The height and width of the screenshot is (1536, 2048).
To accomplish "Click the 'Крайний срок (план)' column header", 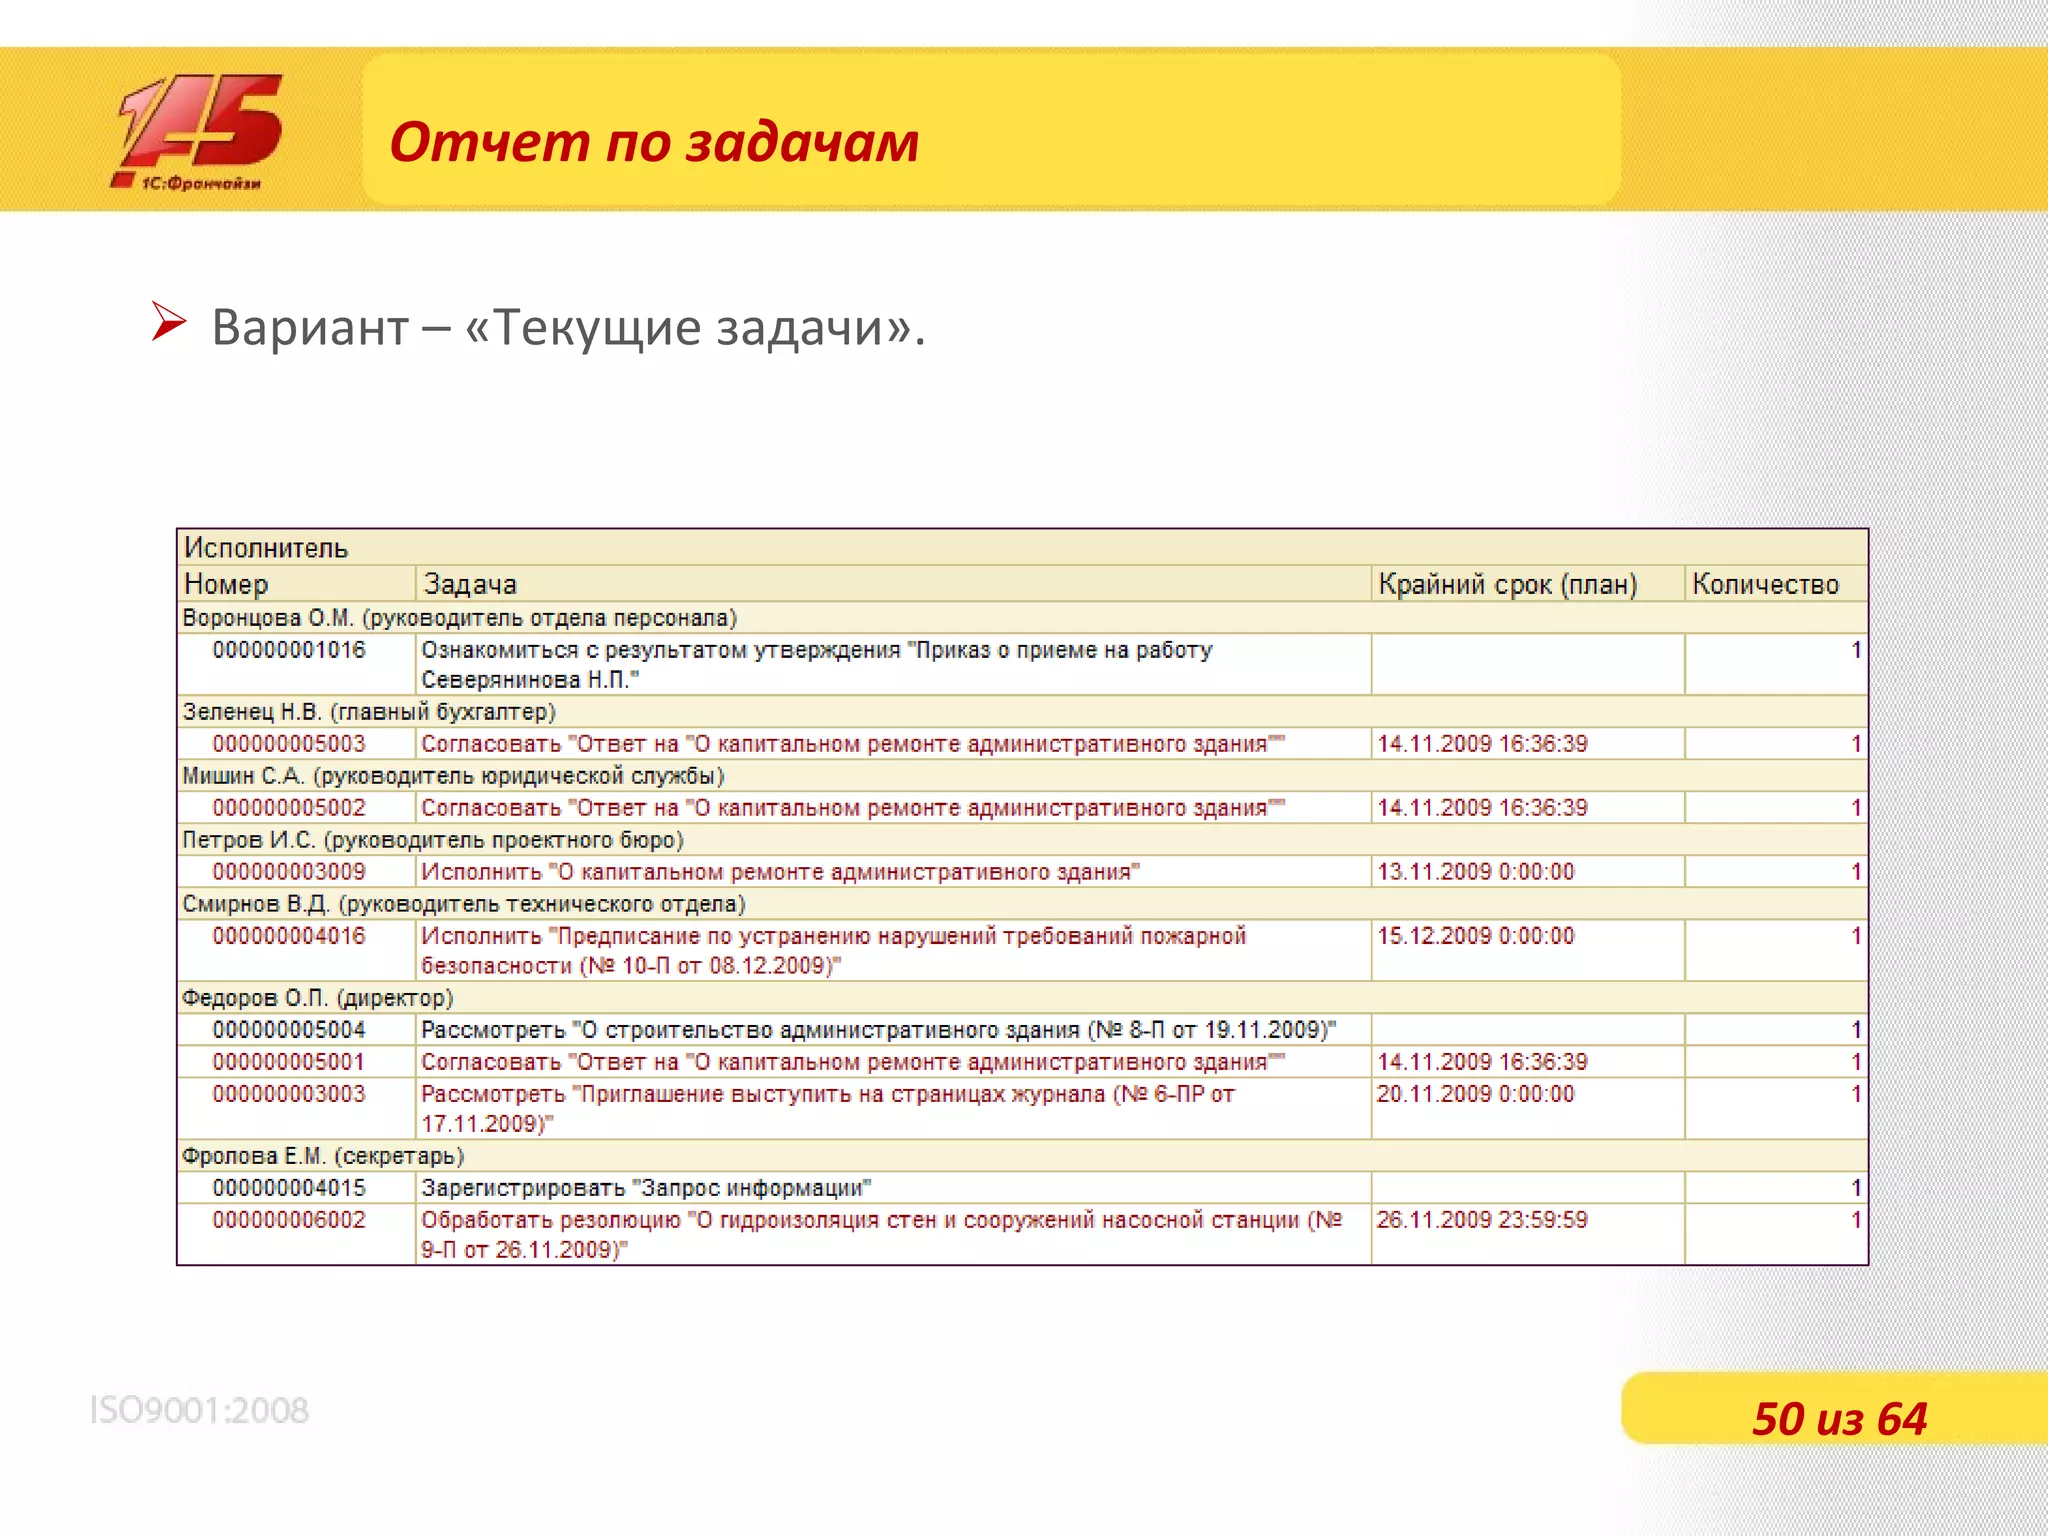I will click(1527, 584).
